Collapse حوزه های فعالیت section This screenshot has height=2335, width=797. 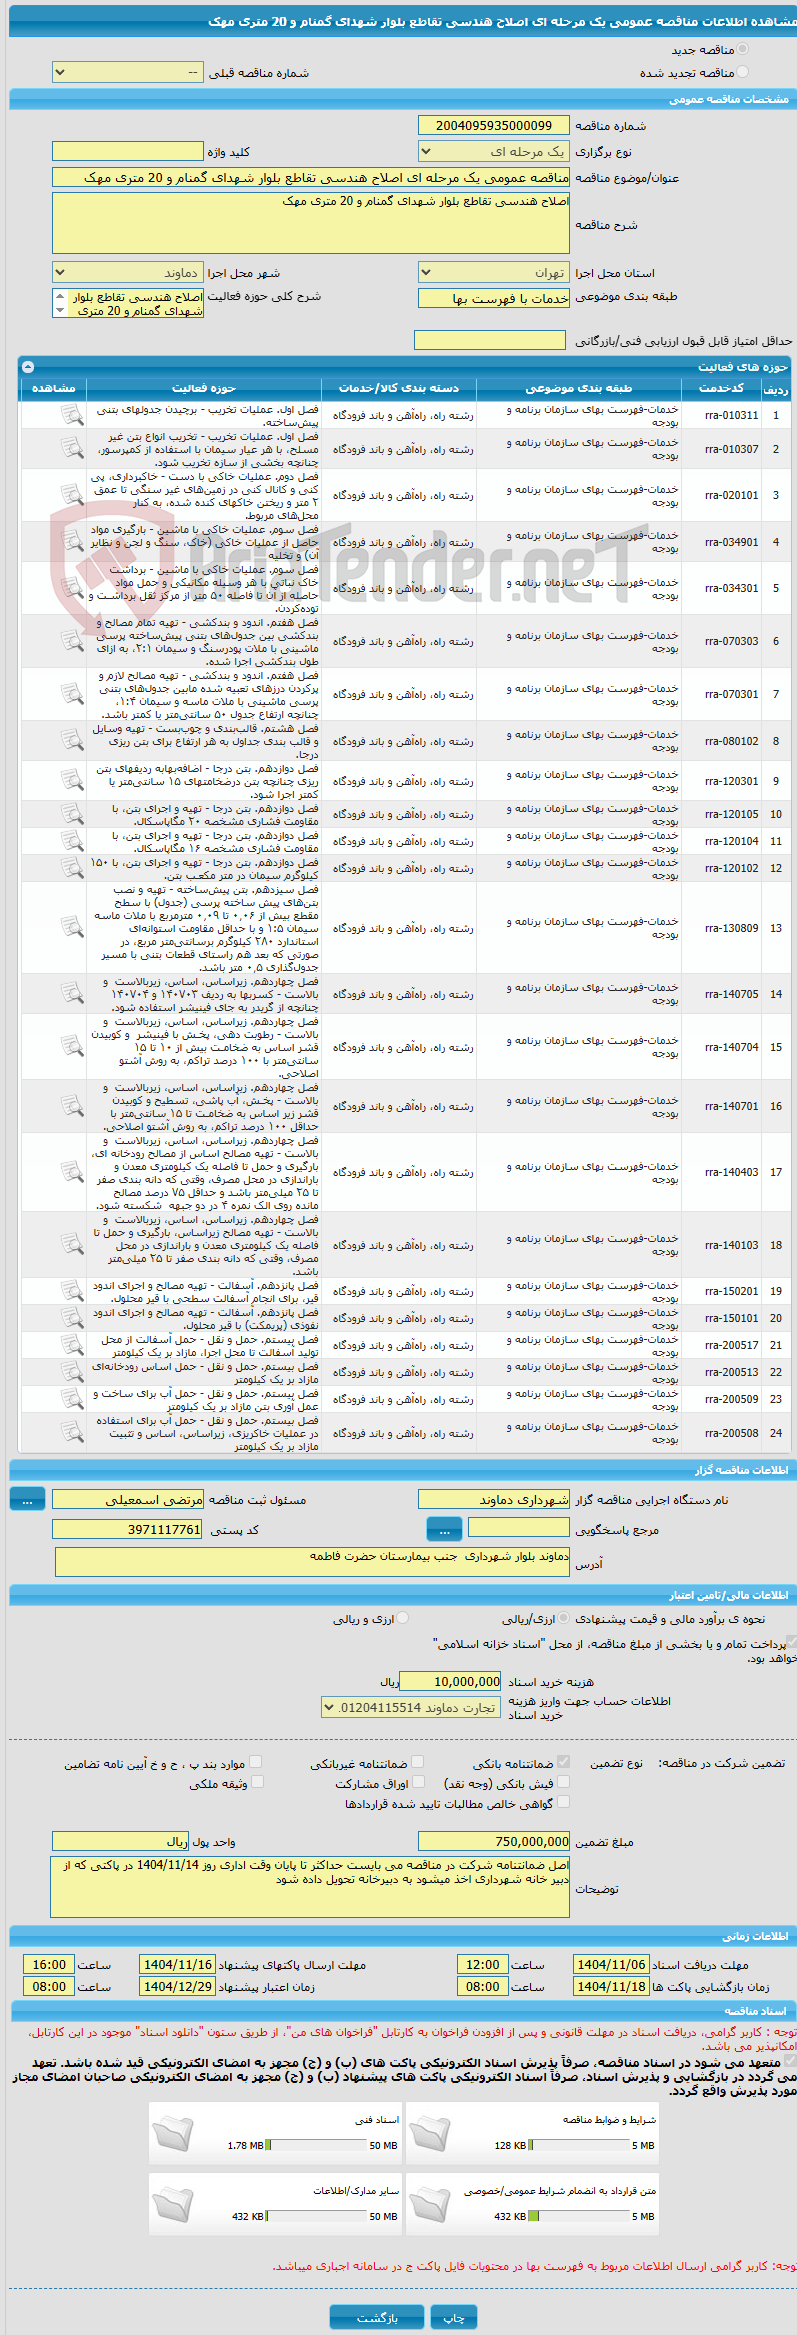click(28, 367)
